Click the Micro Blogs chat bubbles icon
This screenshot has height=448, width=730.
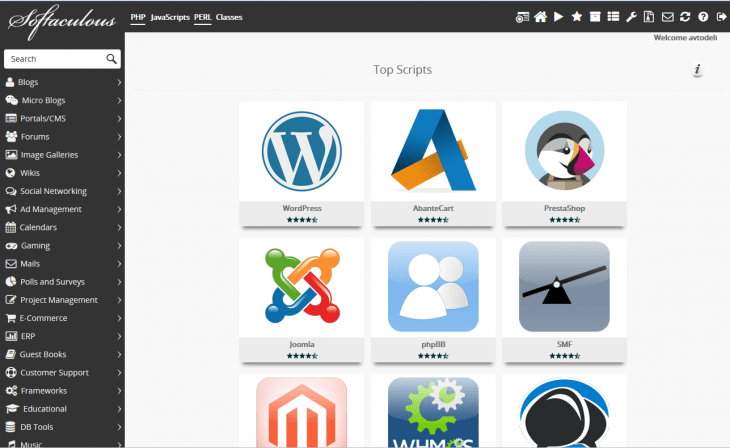tap(11, 100)
